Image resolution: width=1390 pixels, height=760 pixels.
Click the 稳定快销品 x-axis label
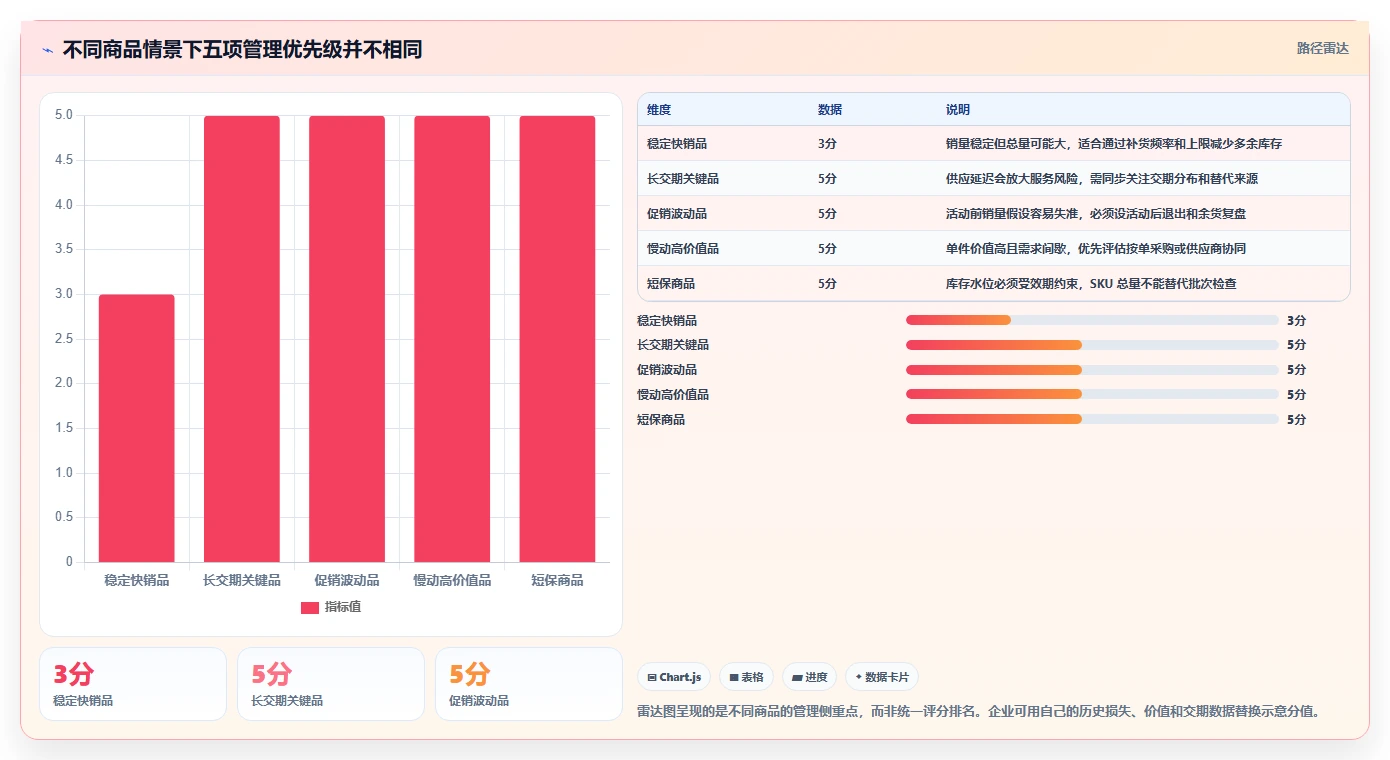[x=137, y=580]
